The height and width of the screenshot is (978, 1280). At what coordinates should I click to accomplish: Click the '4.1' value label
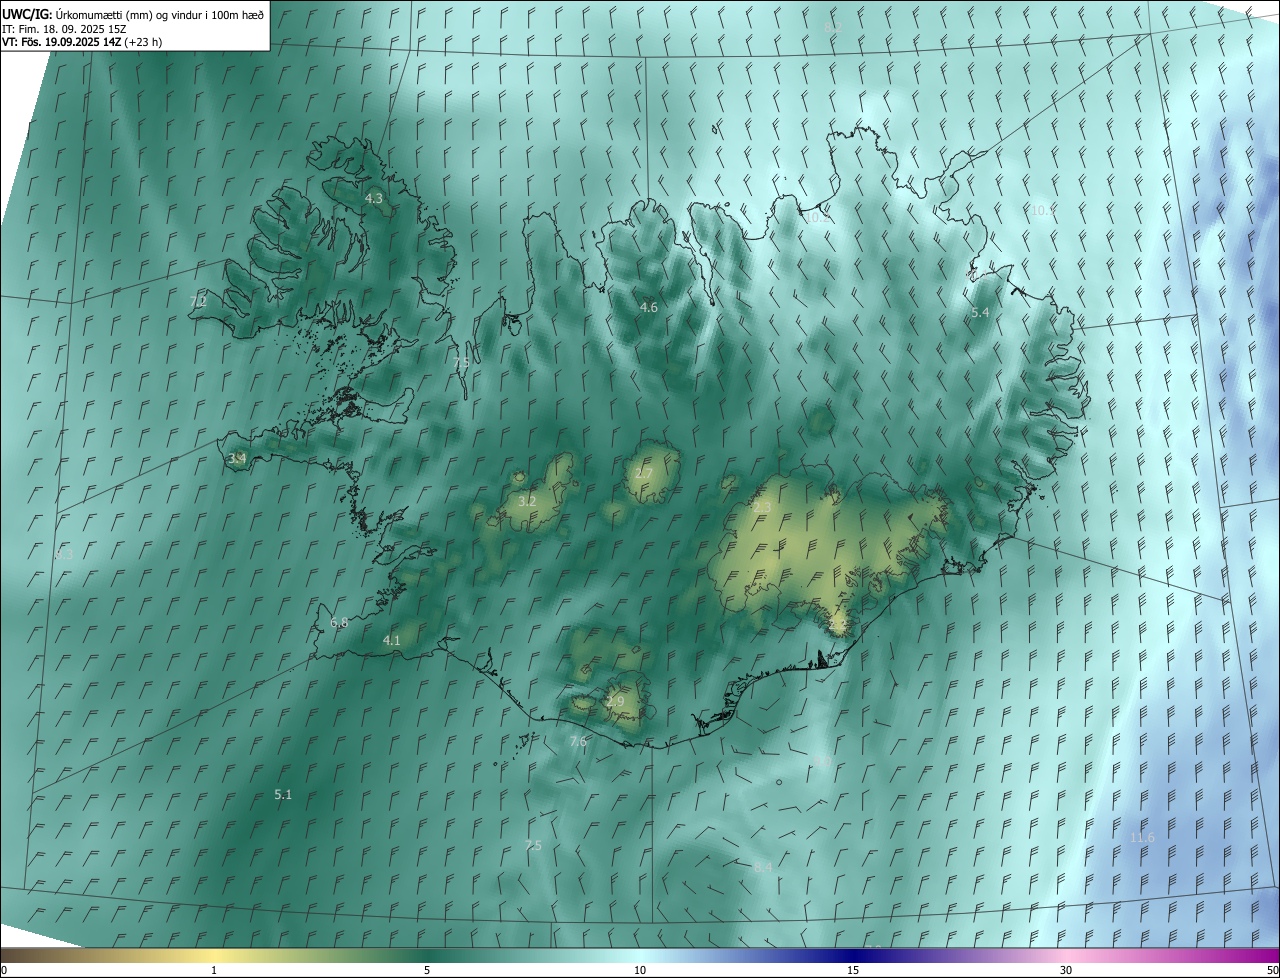coord(391,640)
